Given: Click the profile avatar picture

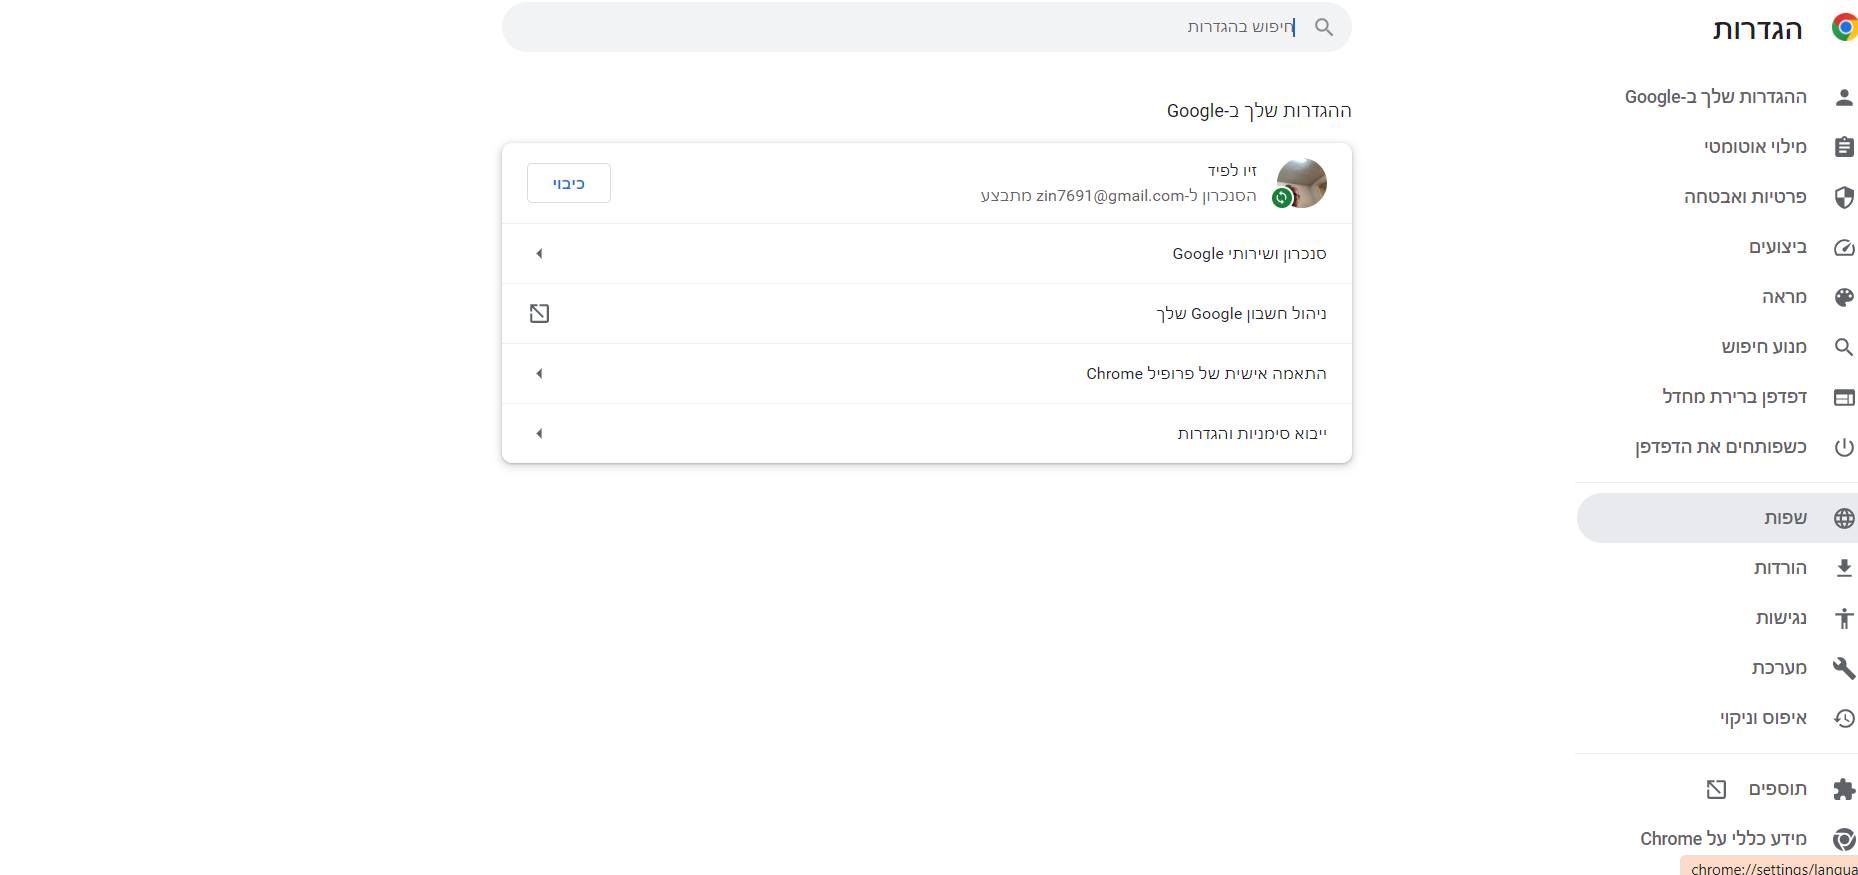Looking at the screenshot, I should (x=1301, y=183).
